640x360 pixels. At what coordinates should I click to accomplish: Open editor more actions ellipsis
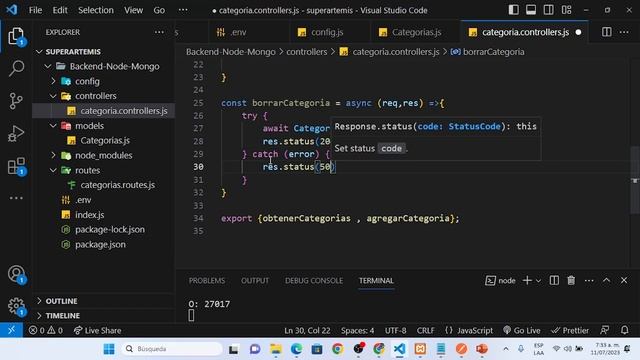(x=624, y=32)
